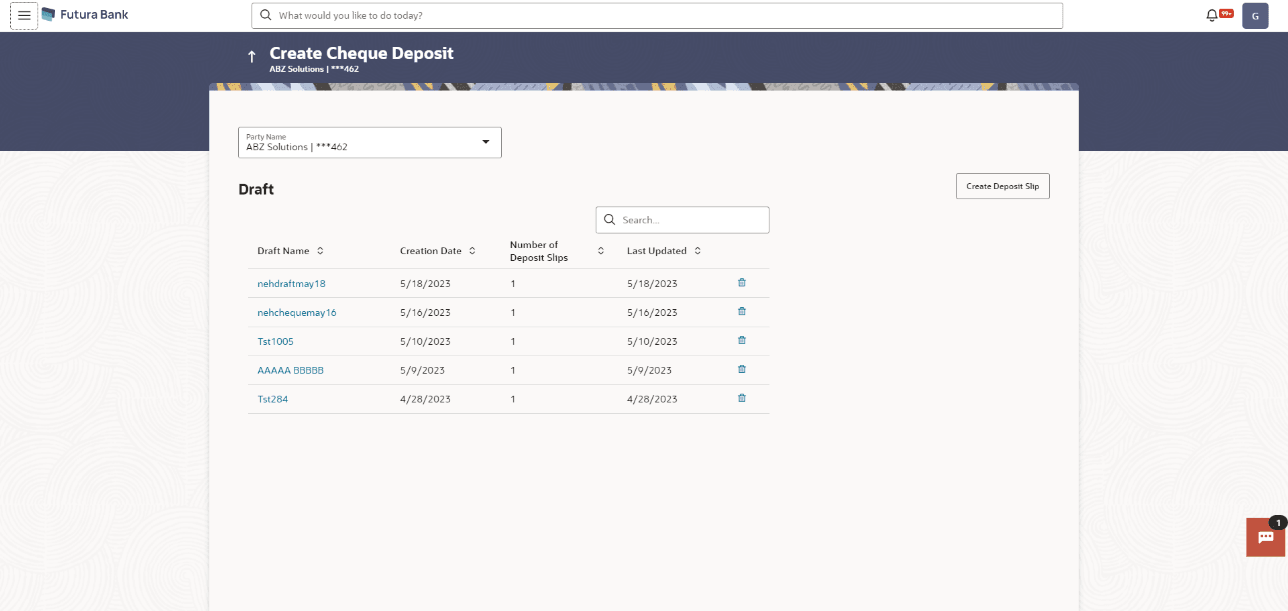Delete the nehdraftmay18 draft
The height and width of the screenshot is (611, 1288).
point(741,283)
